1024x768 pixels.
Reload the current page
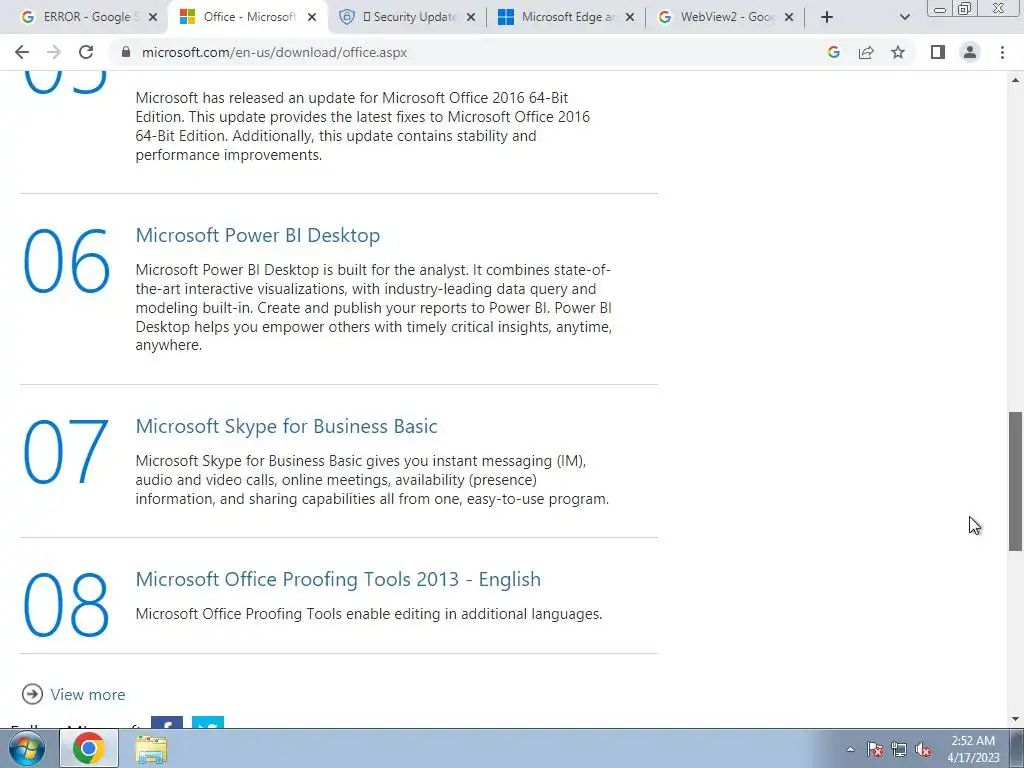coord(86,52)
